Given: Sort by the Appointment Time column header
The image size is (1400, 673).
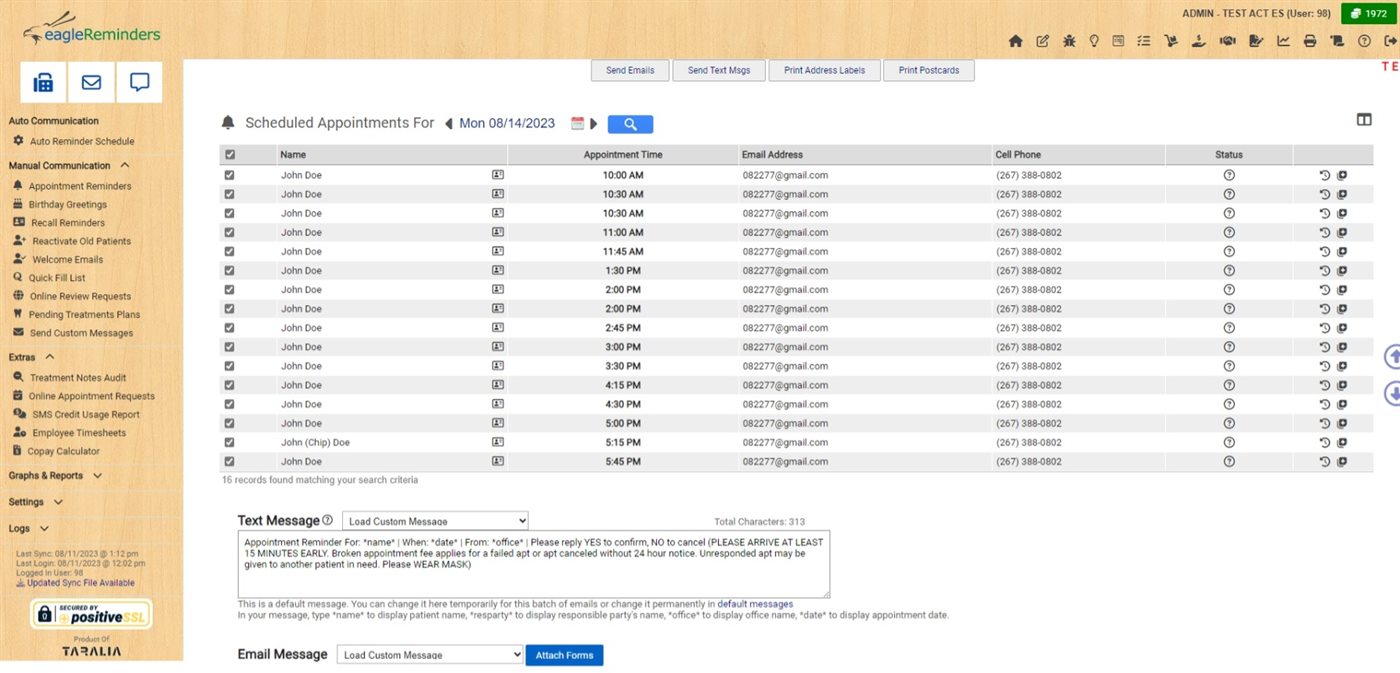Looking at the screenshot, I should (623, 155).
